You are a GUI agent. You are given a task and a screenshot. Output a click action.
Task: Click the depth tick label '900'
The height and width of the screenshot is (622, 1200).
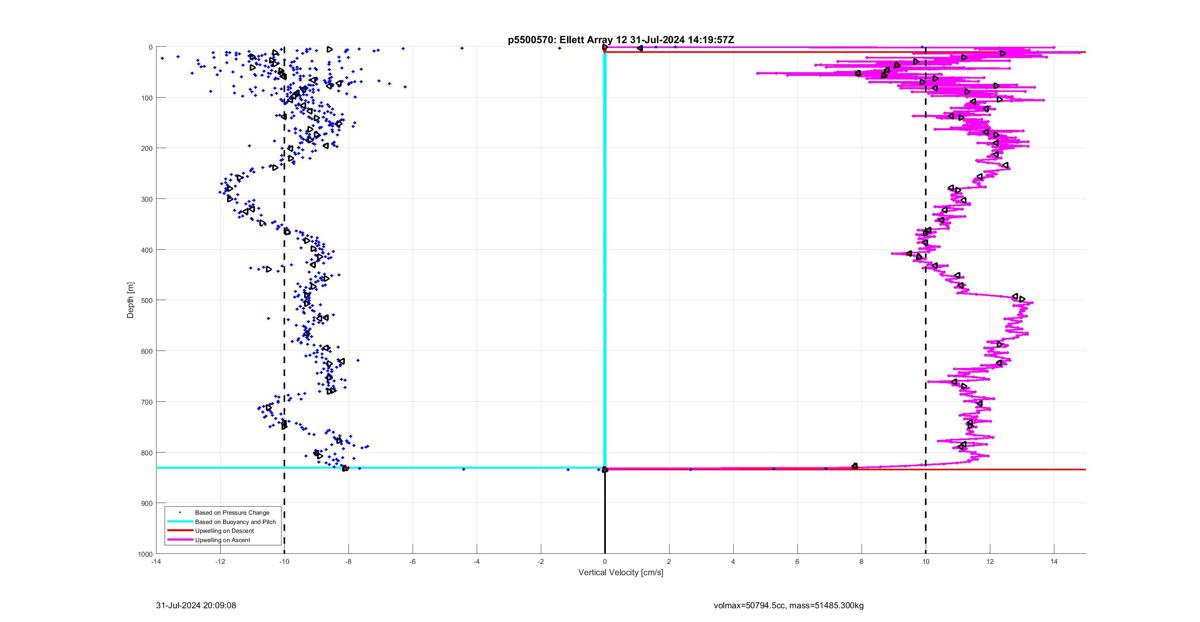coord(145,503)
